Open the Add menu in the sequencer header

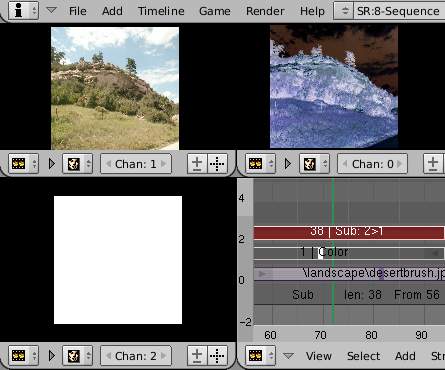405,356
